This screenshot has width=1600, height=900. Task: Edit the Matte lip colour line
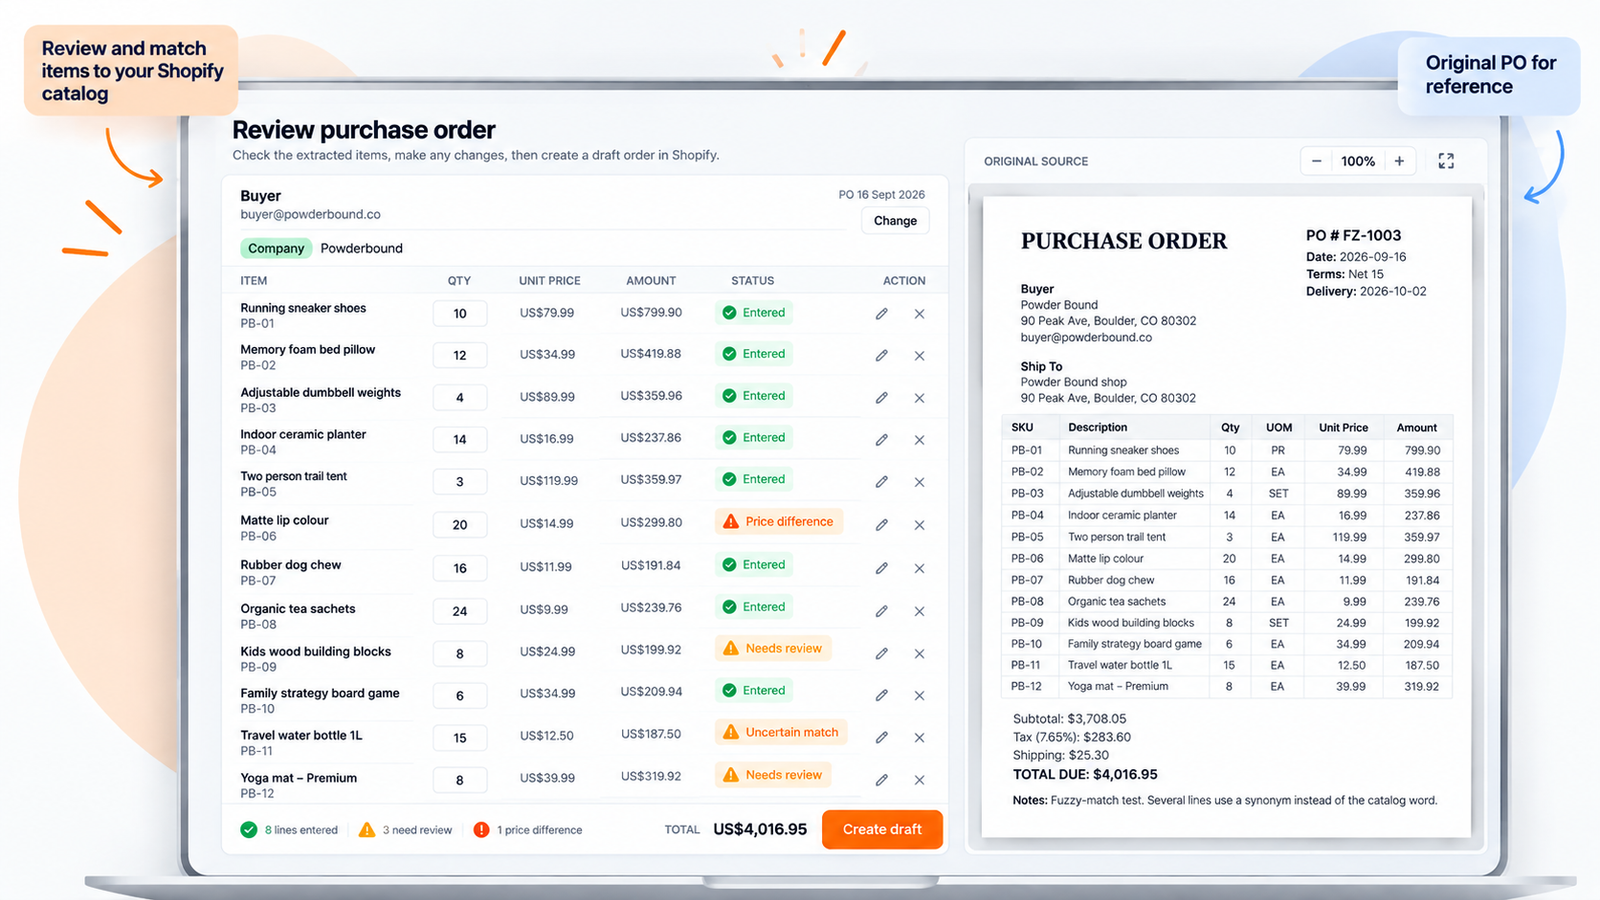881,525
